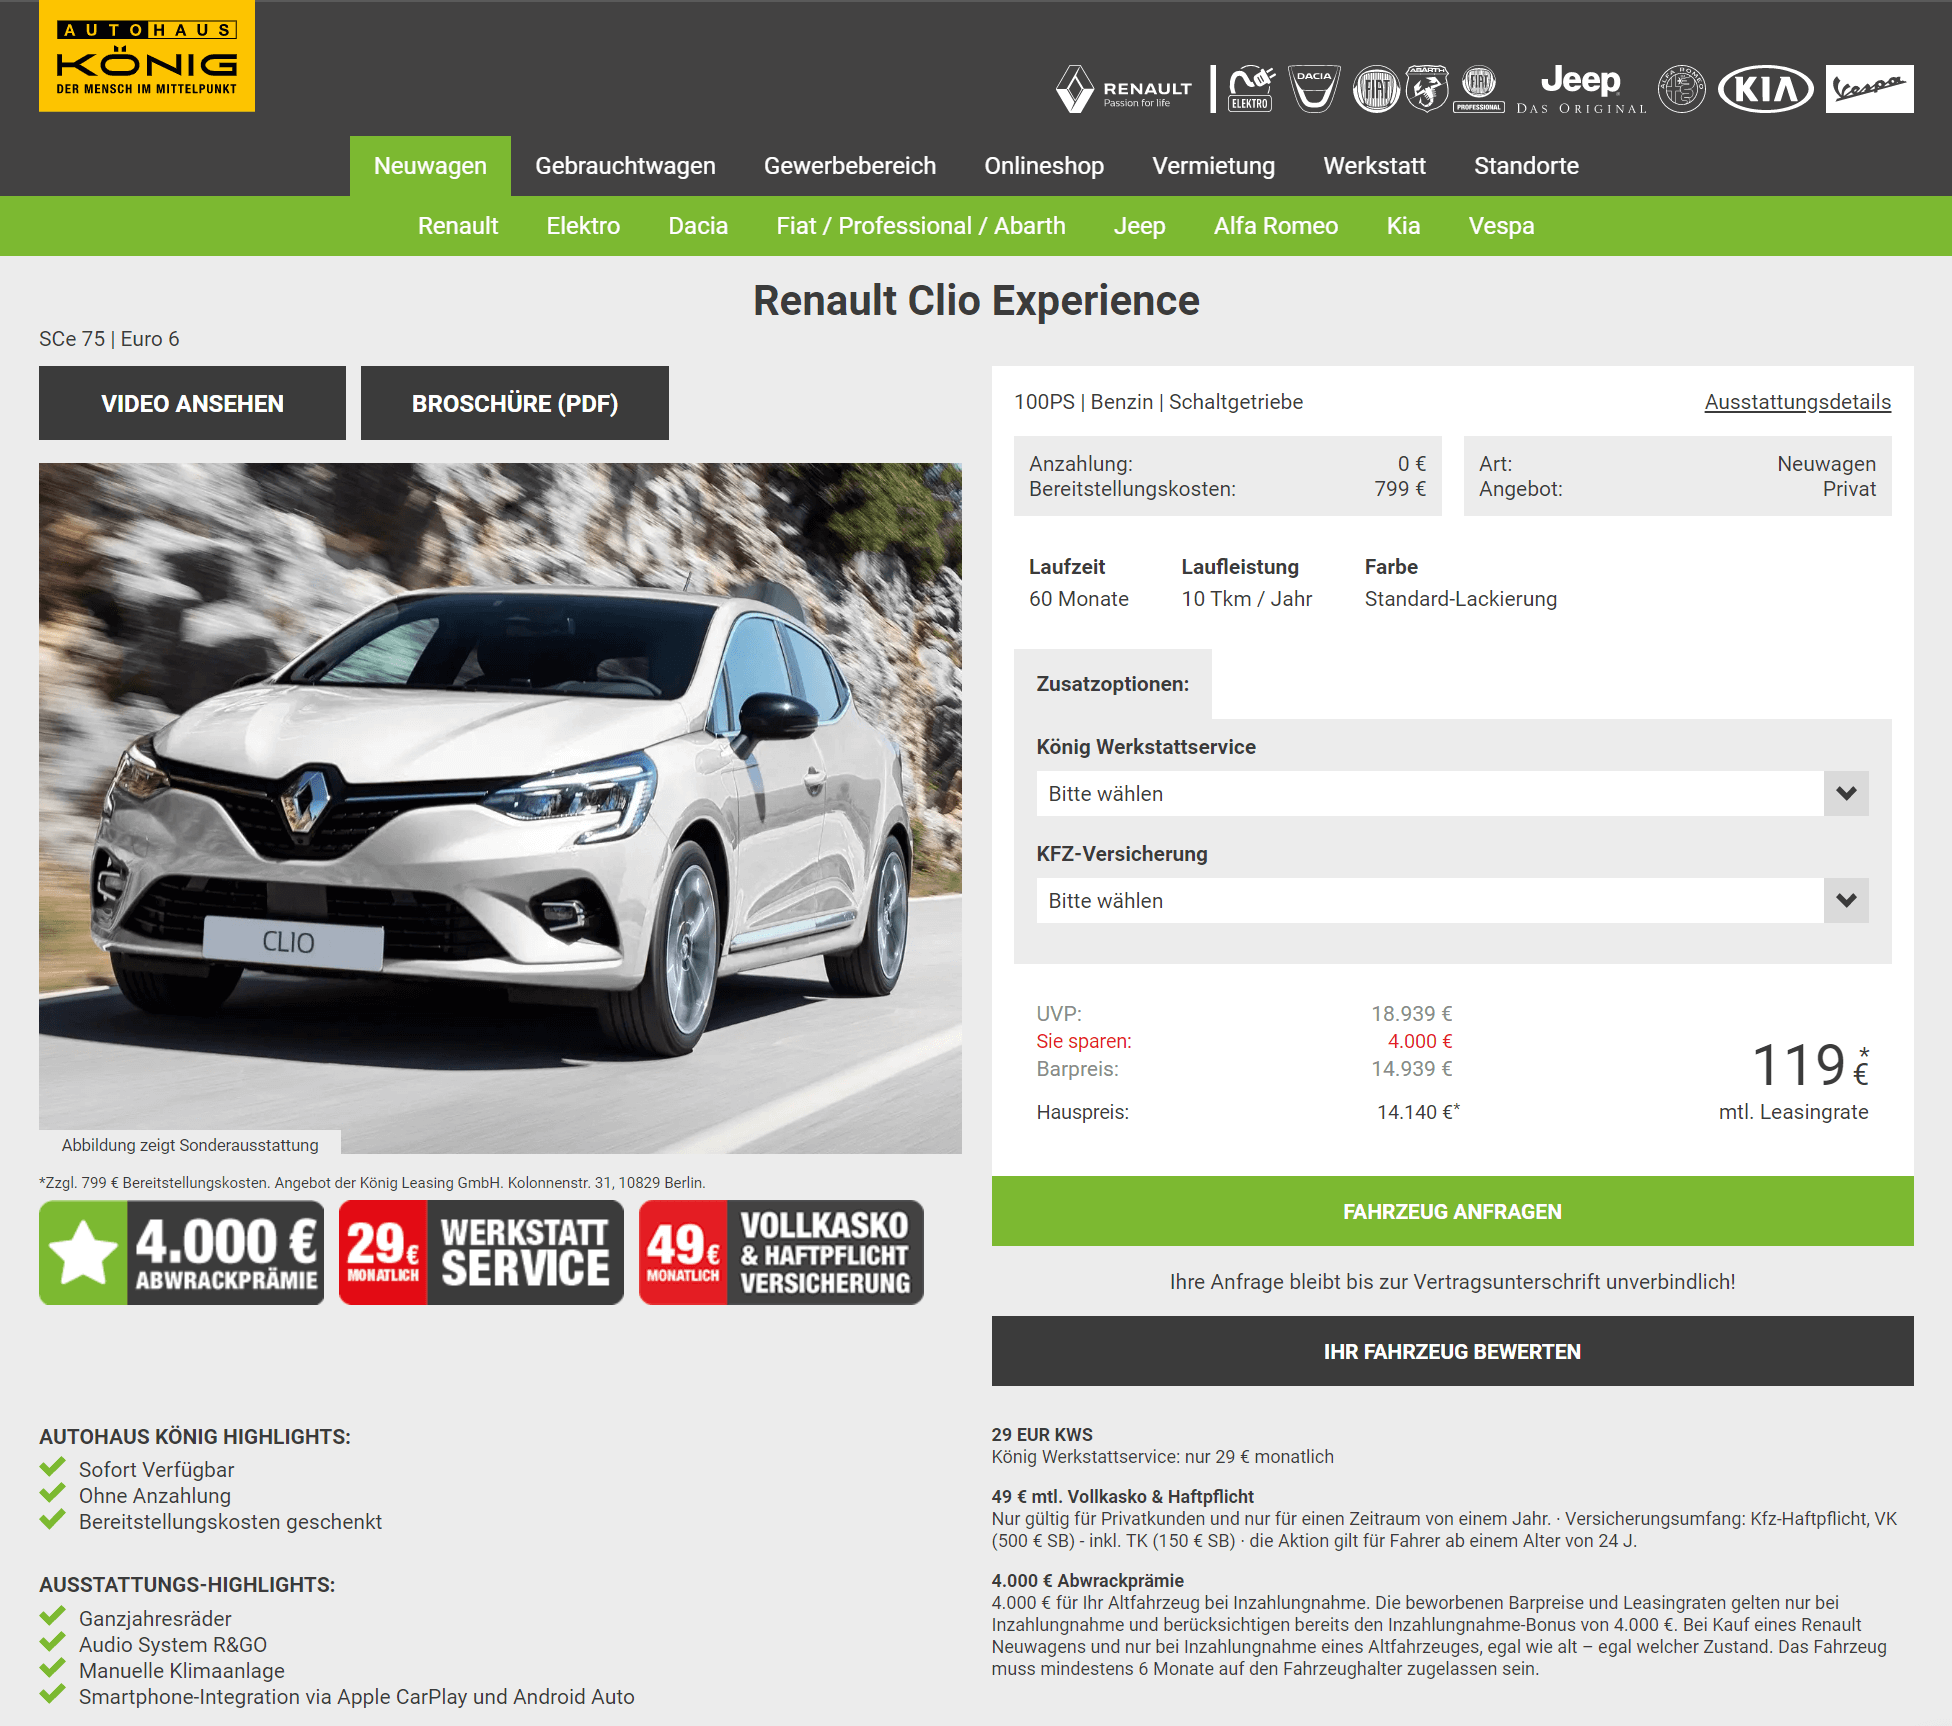Select the Alfa Romeo emblem

click(x=1682, y=89)
